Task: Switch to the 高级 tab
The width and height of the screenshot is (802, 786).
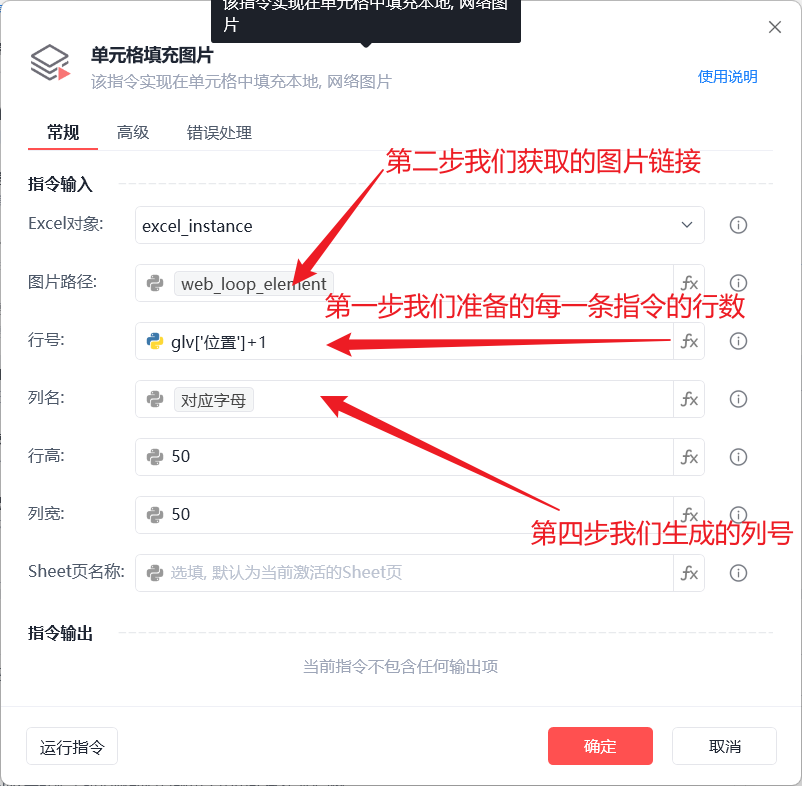Action: (133, 132)
